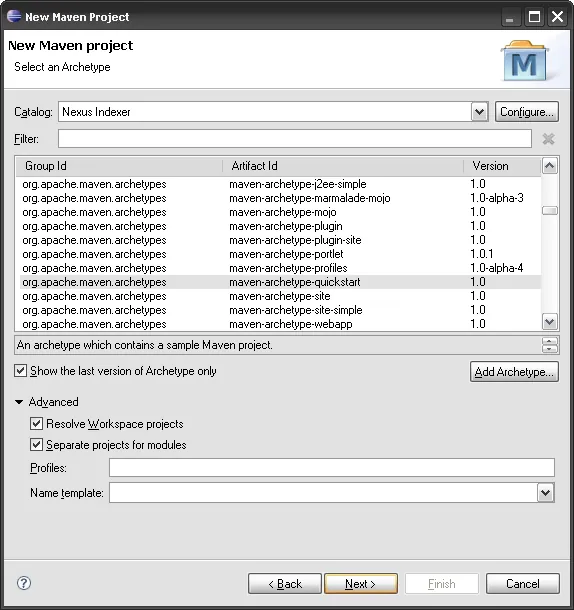Minimize the New Maven Project window
The image size is (574, 610).
[510, 17]
